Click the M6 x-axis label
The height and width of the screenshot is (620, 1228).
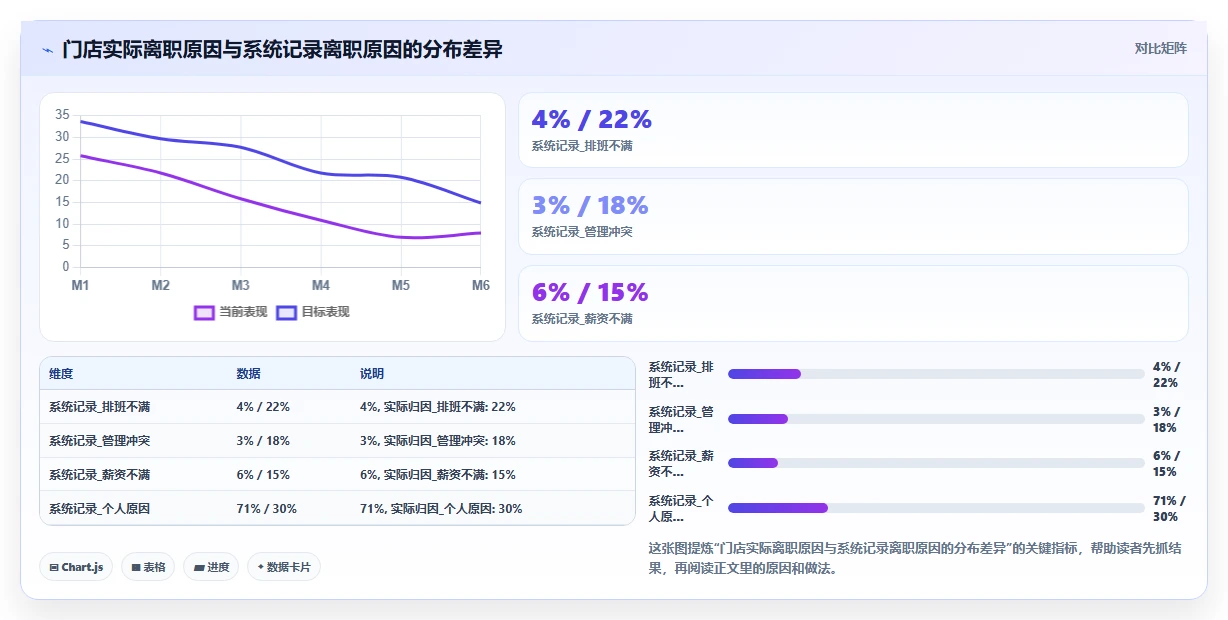[x=481, y=285]
